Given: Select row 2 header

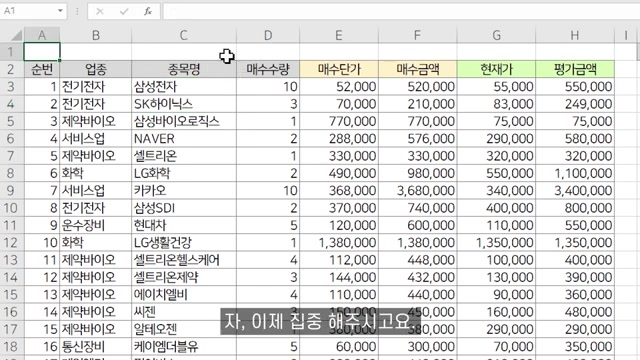Looking at the screenshot, I should point(11,69).
